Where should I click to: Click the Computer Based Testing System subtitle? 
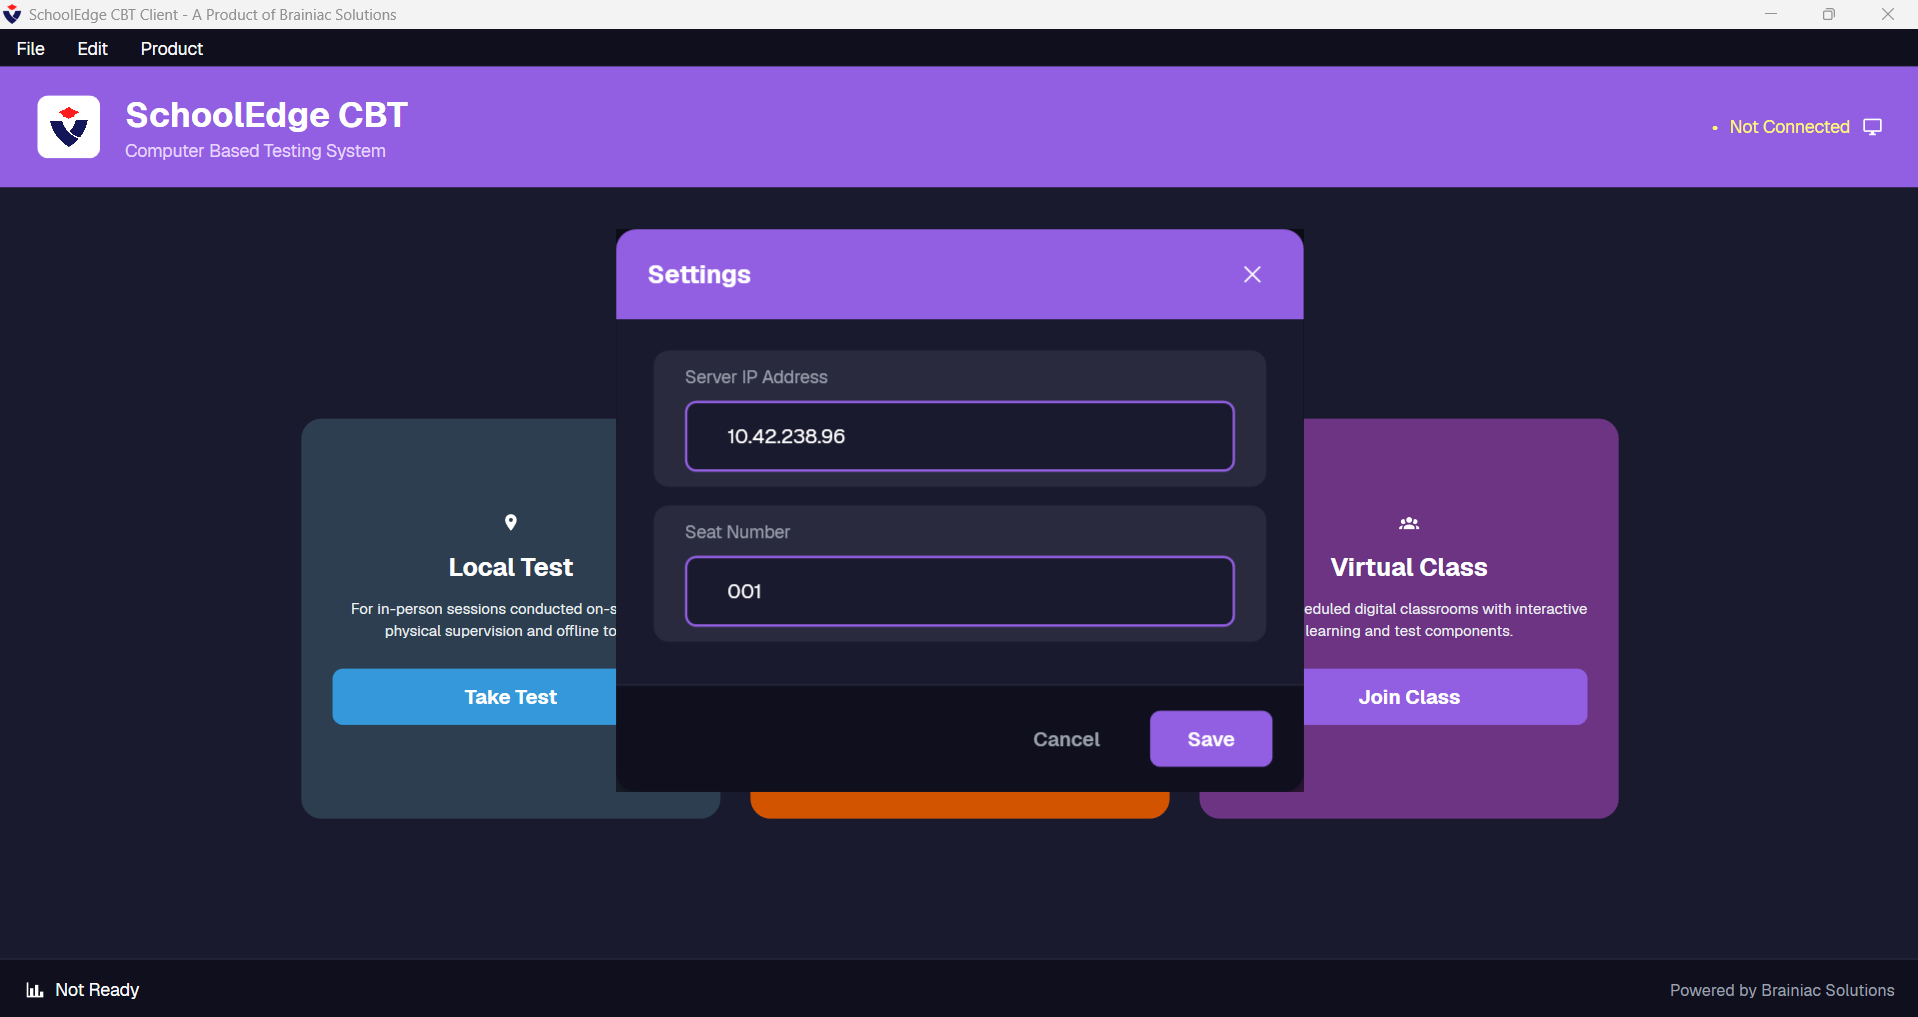click(255, 151)
